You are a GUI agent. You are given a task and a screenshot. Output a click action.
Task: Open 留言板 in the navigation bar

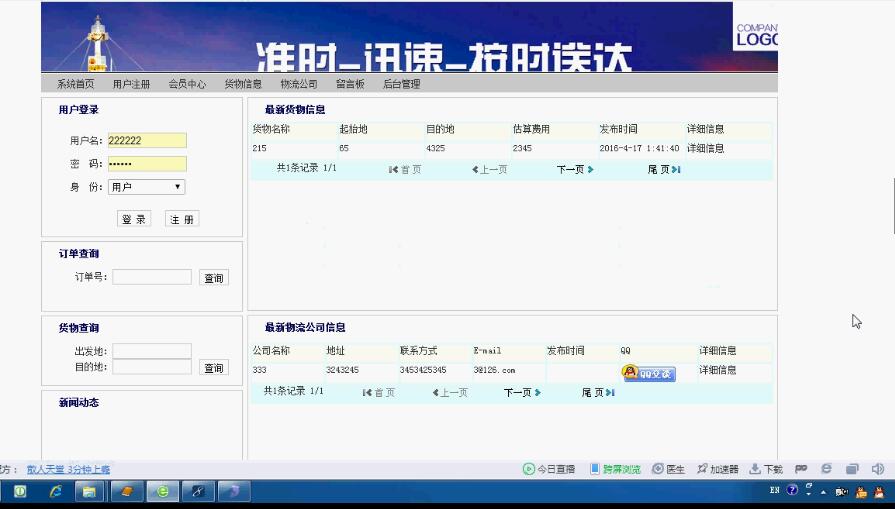pos(350,84)
